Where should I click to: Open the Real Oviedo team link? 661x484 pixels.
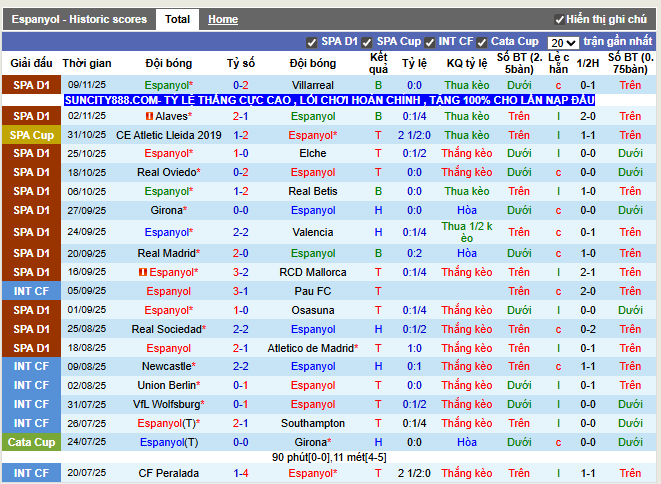click(x=169, y=172)
